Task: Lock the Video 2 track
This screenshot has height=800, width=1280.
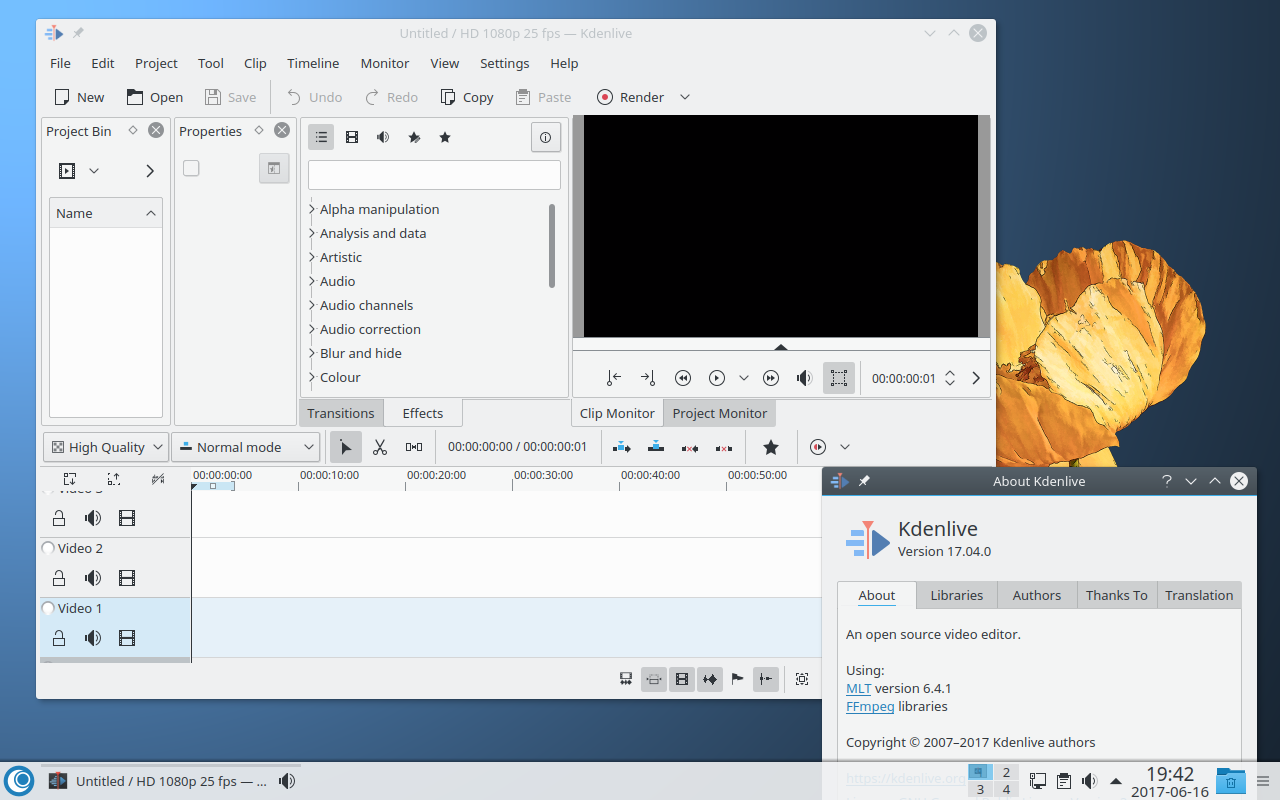Action: pyautogui.click(x=59, y=578)
